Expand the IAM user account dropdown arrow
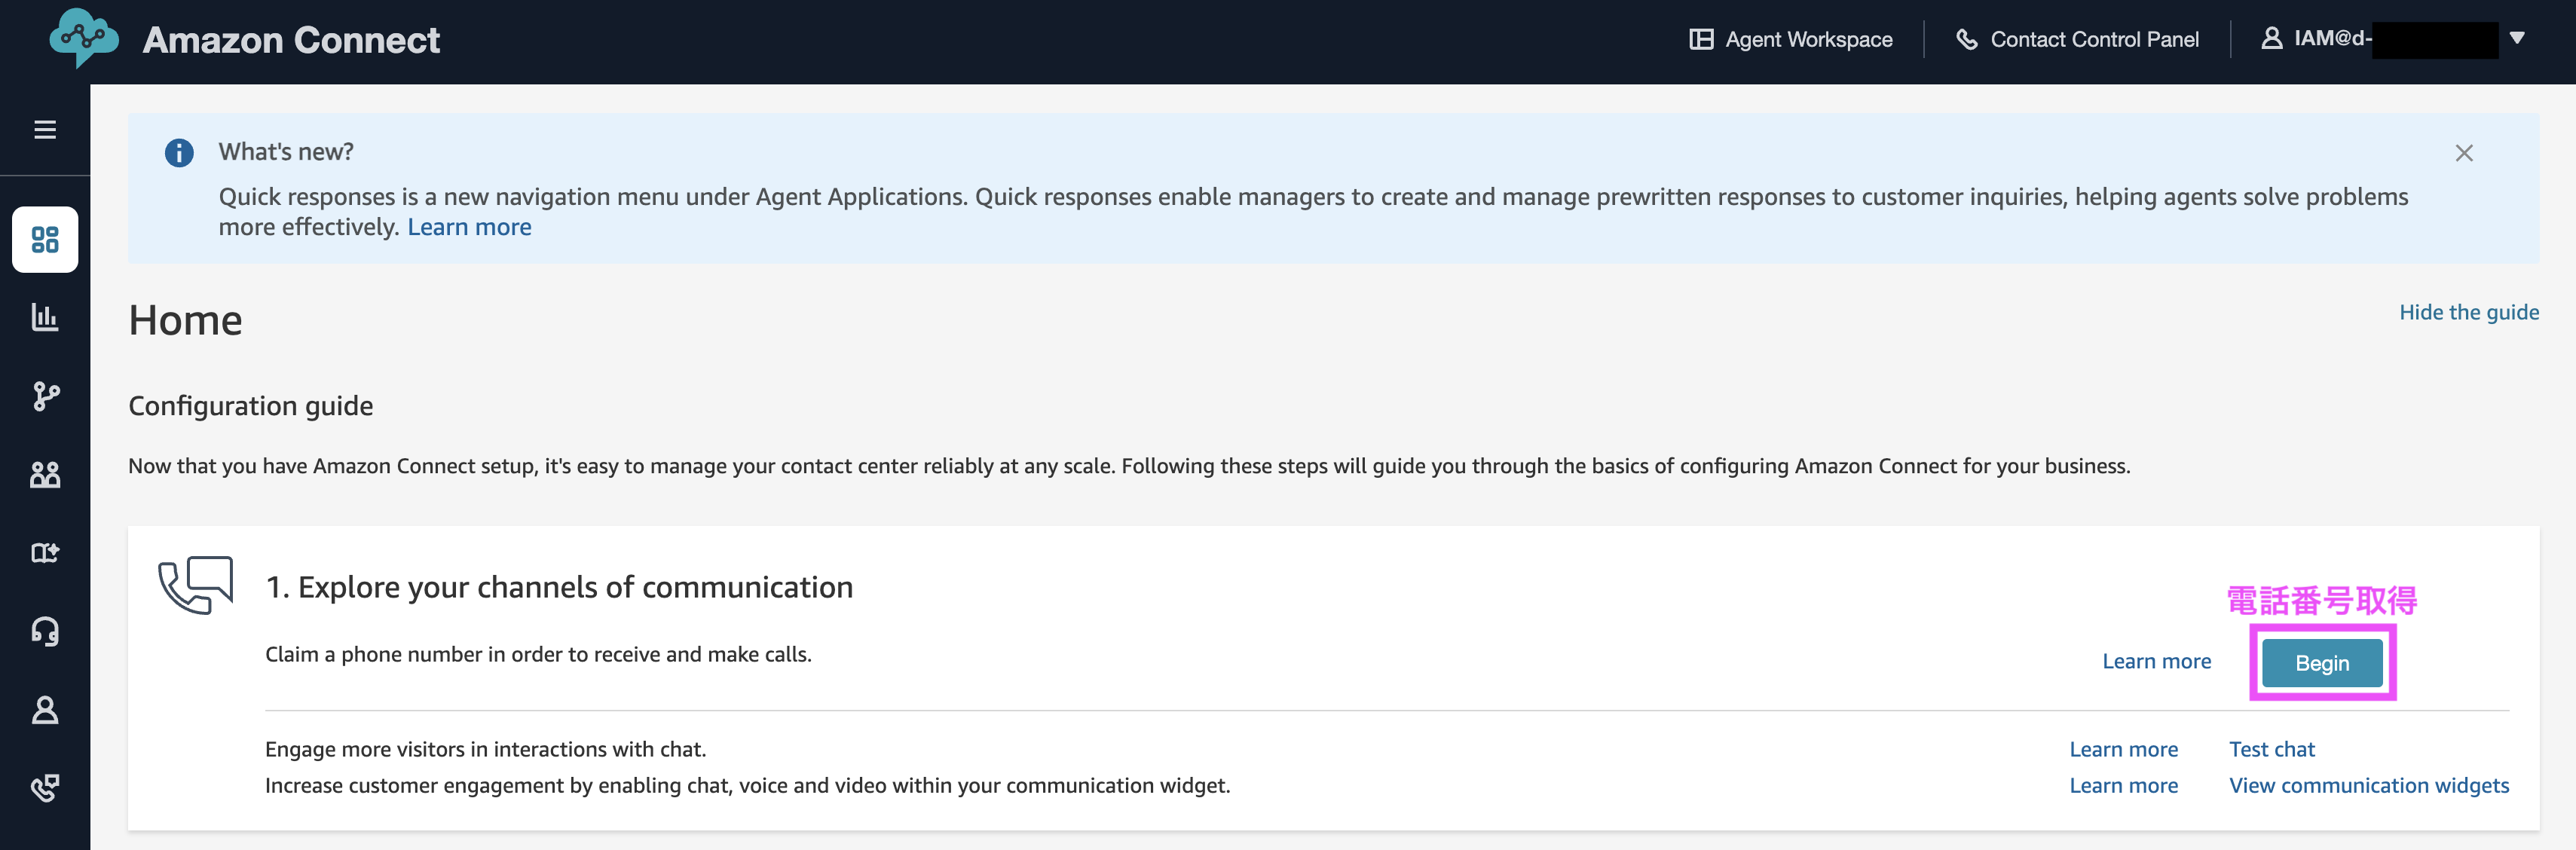The height and width of the screenshot is (850, 2576). pos(2517,38)
